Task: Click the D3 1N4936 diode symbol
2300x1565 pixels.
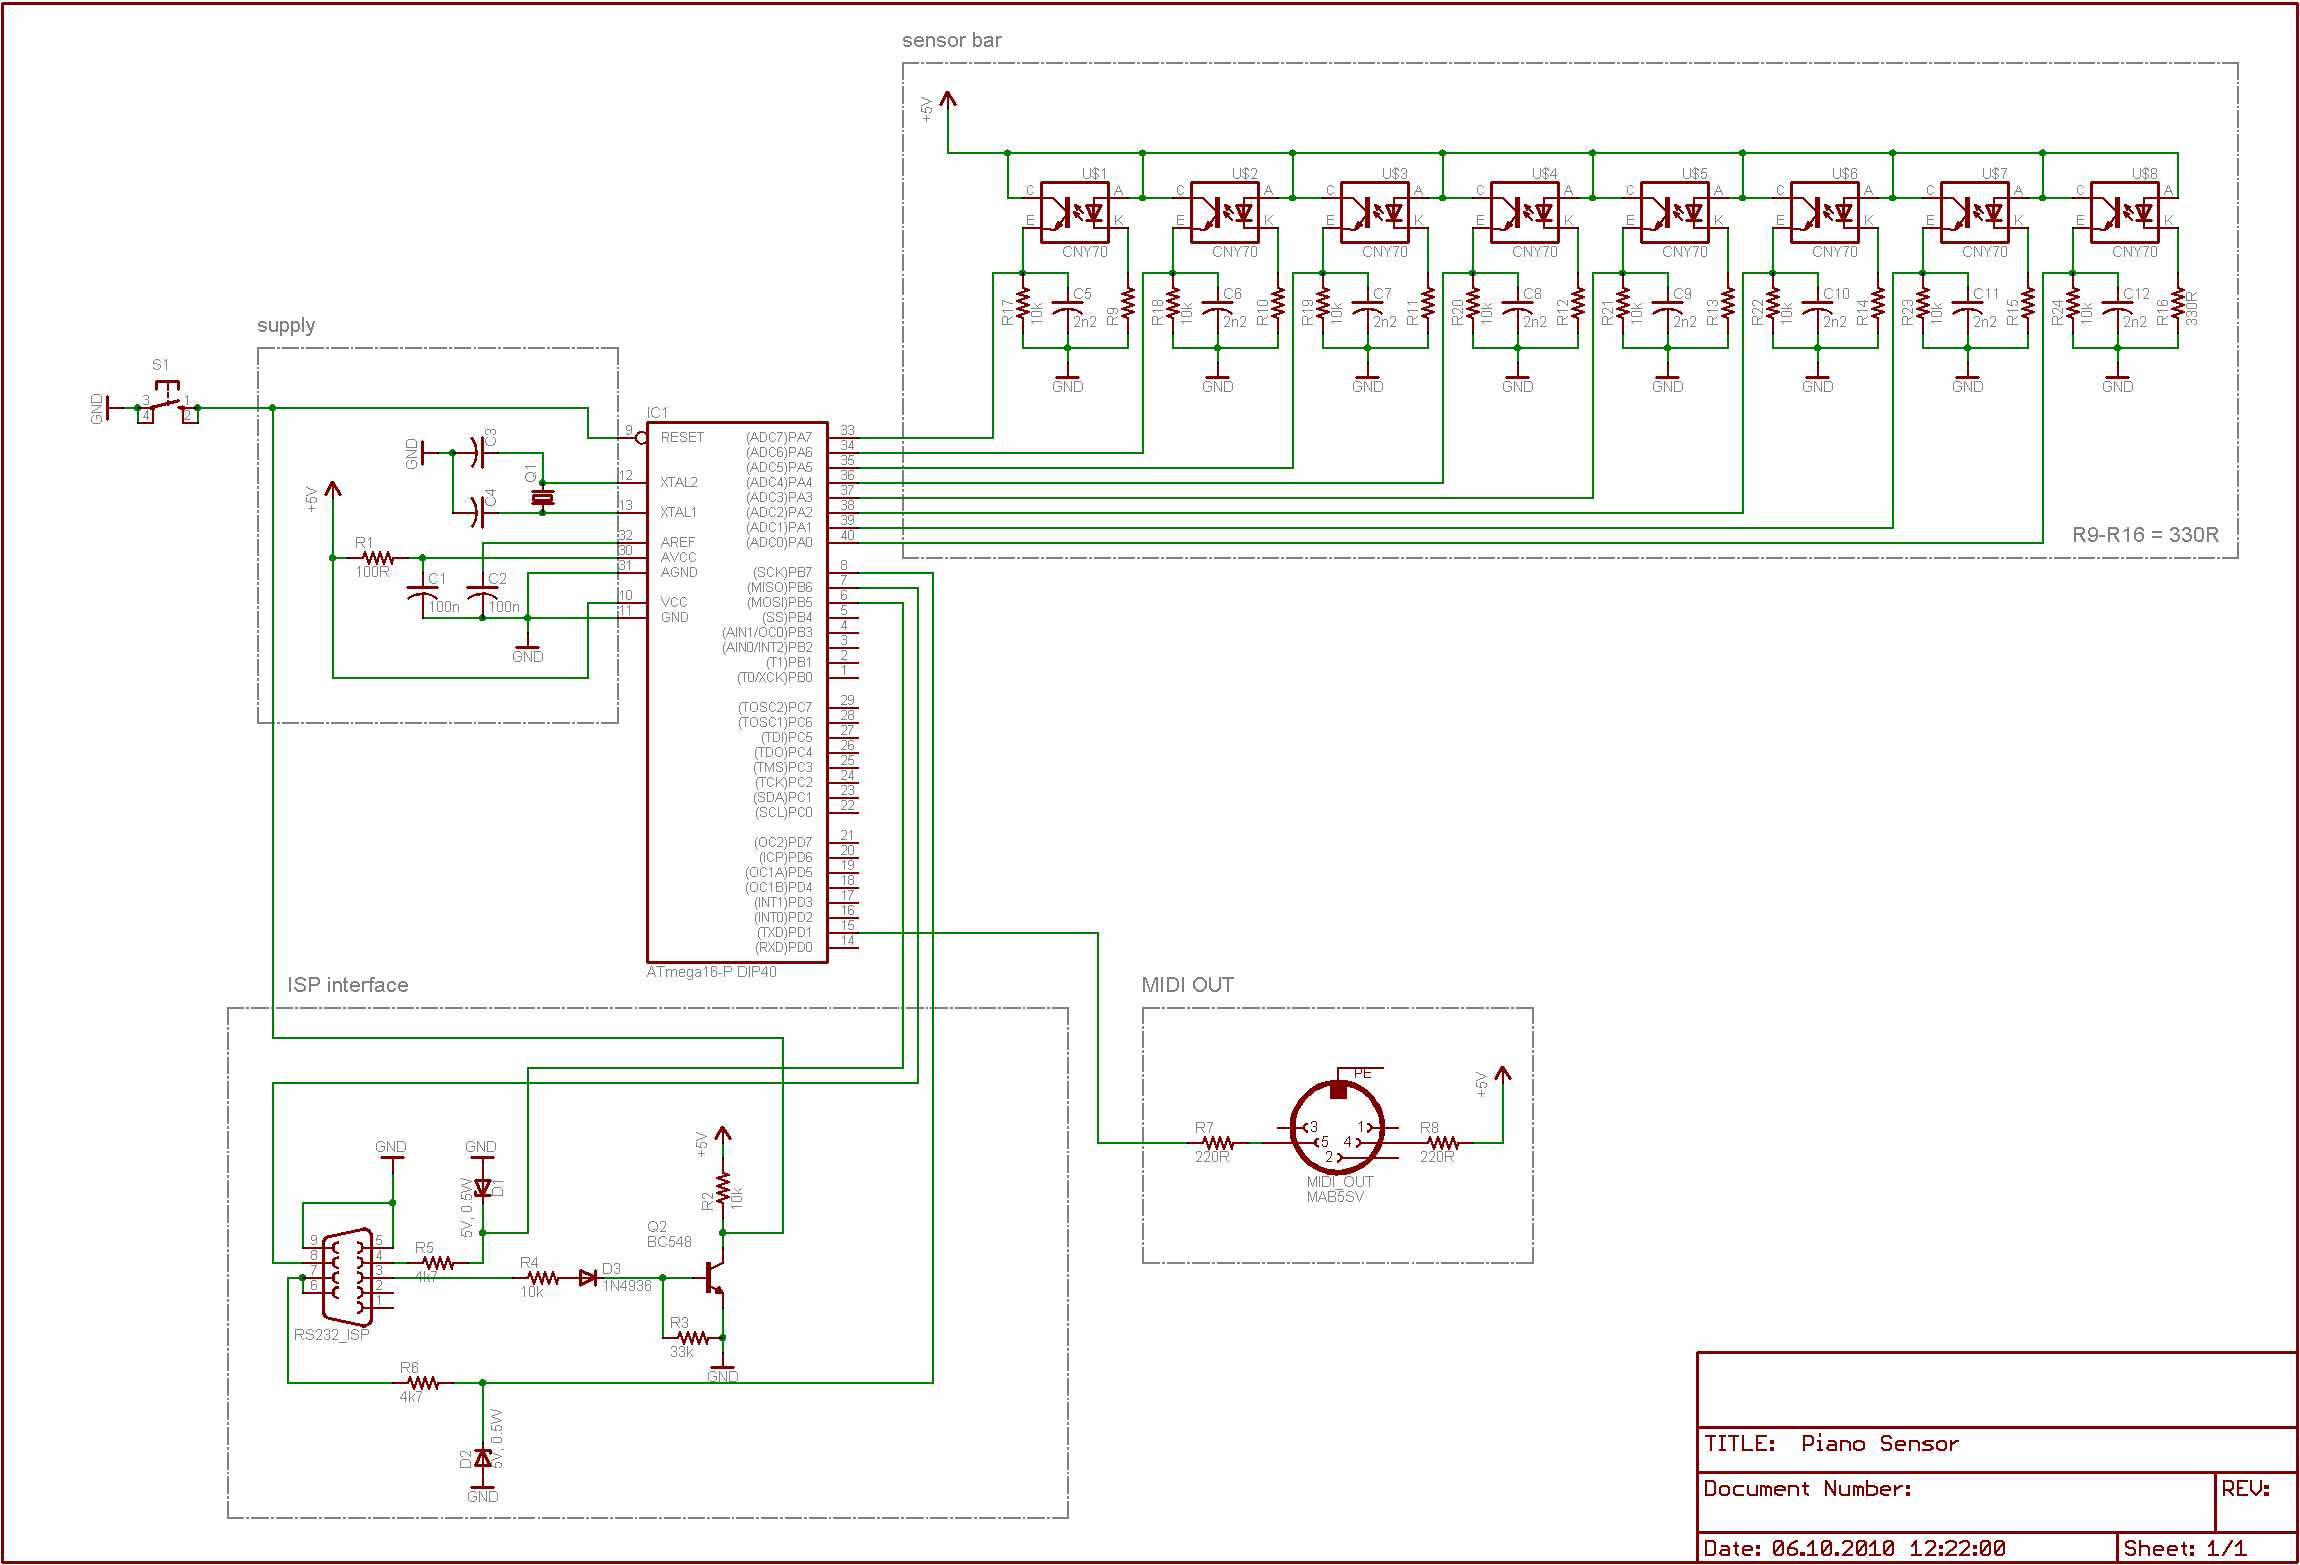Action: click(588, 1277)
